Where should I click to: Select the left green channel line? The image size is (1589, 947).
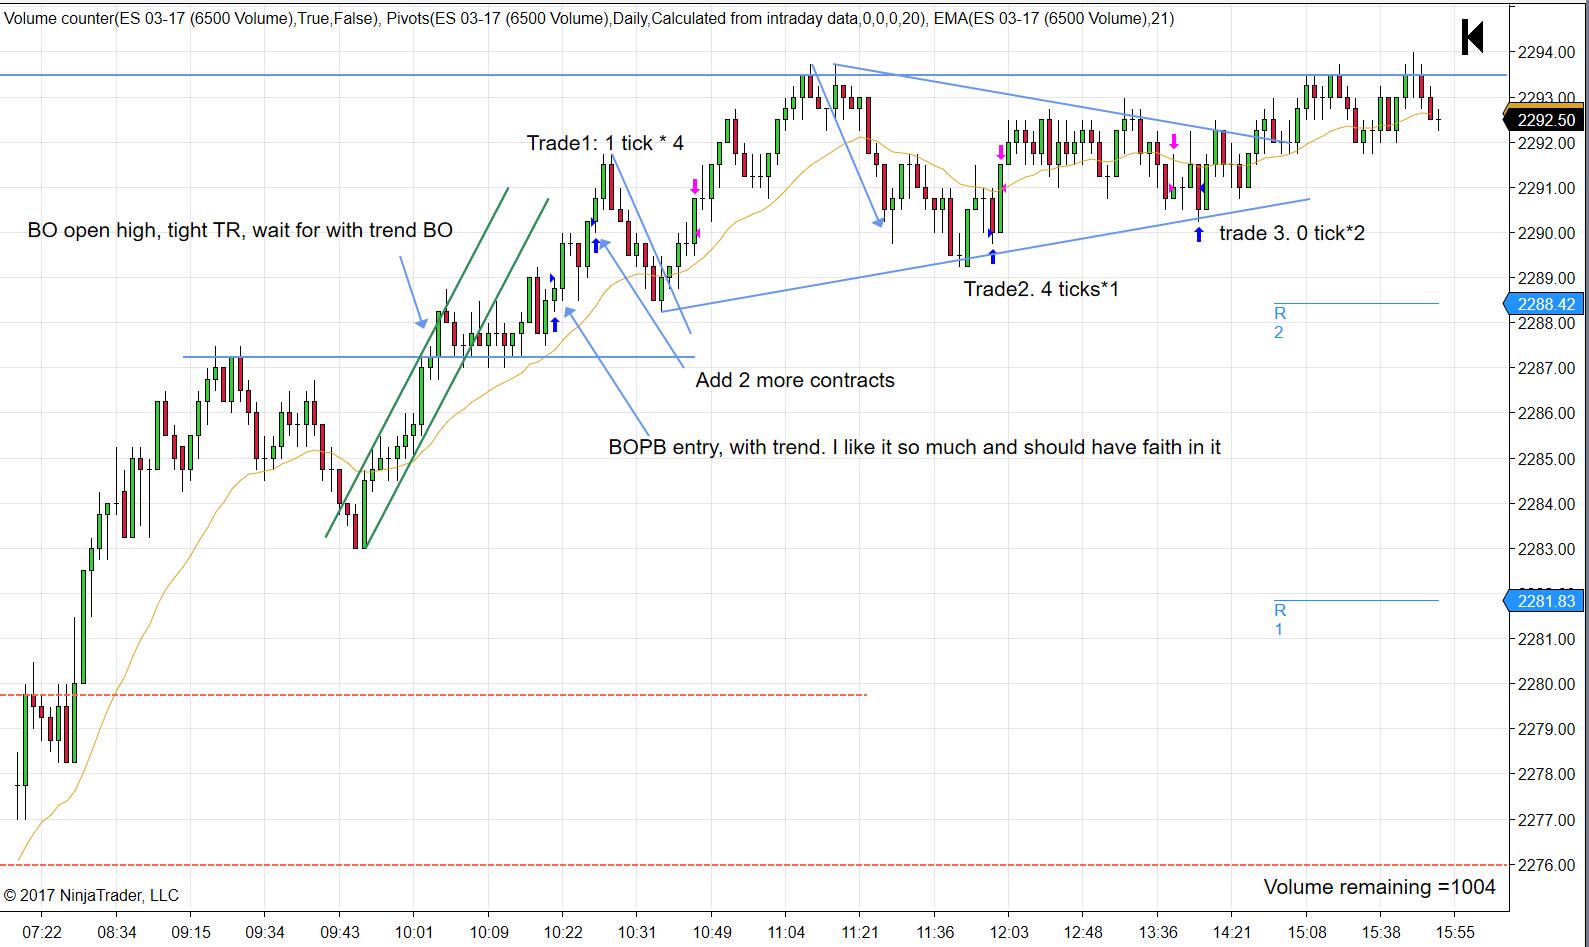pos(417,362)
